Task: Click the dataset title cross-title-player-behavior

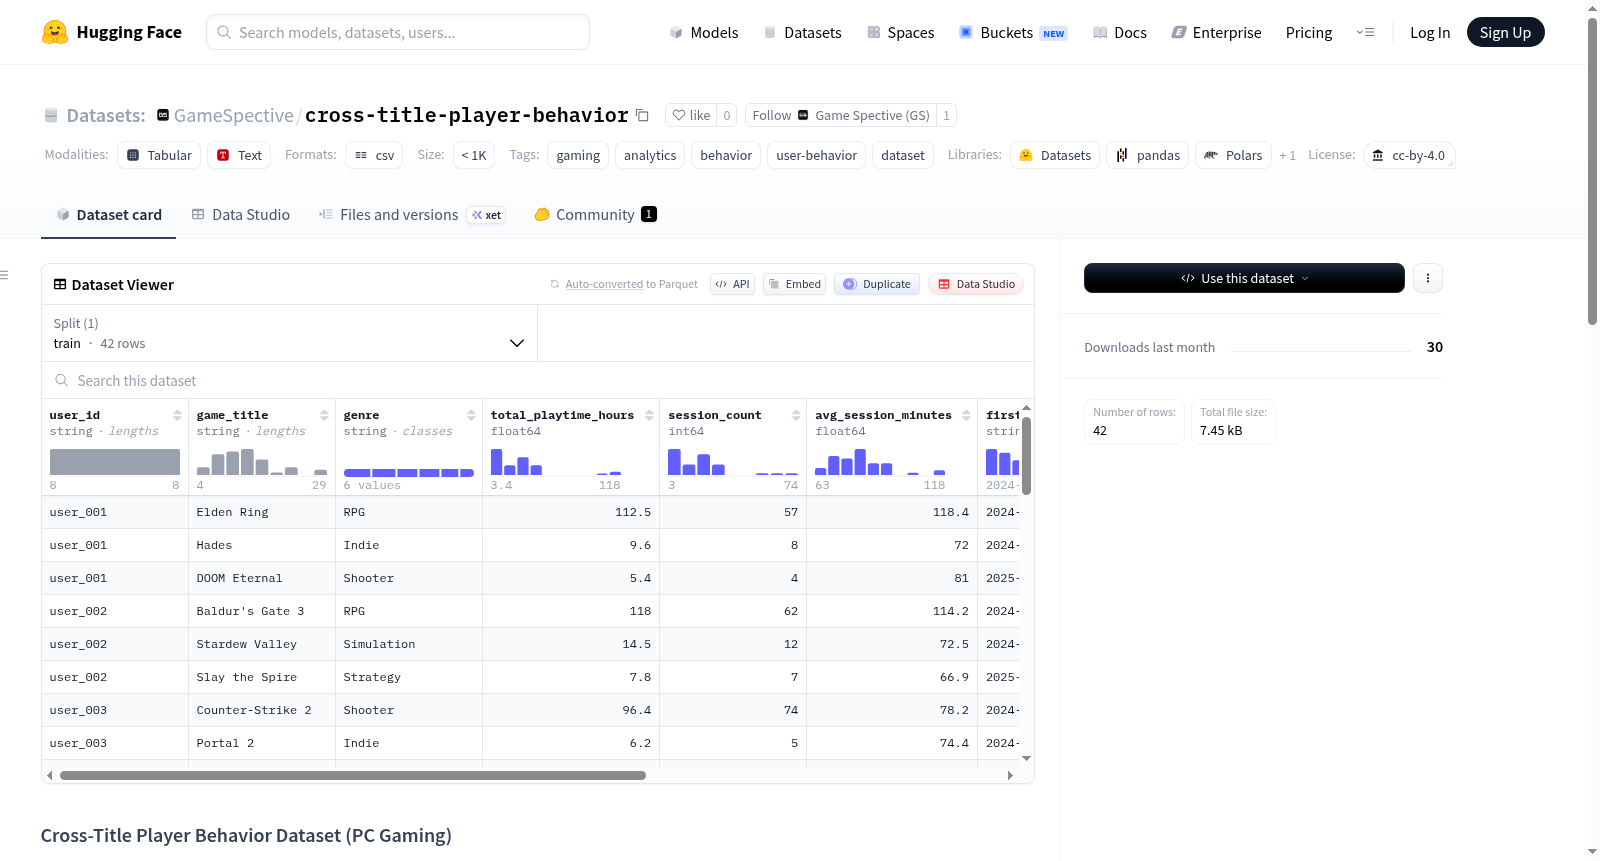Action: pos(466,115)
